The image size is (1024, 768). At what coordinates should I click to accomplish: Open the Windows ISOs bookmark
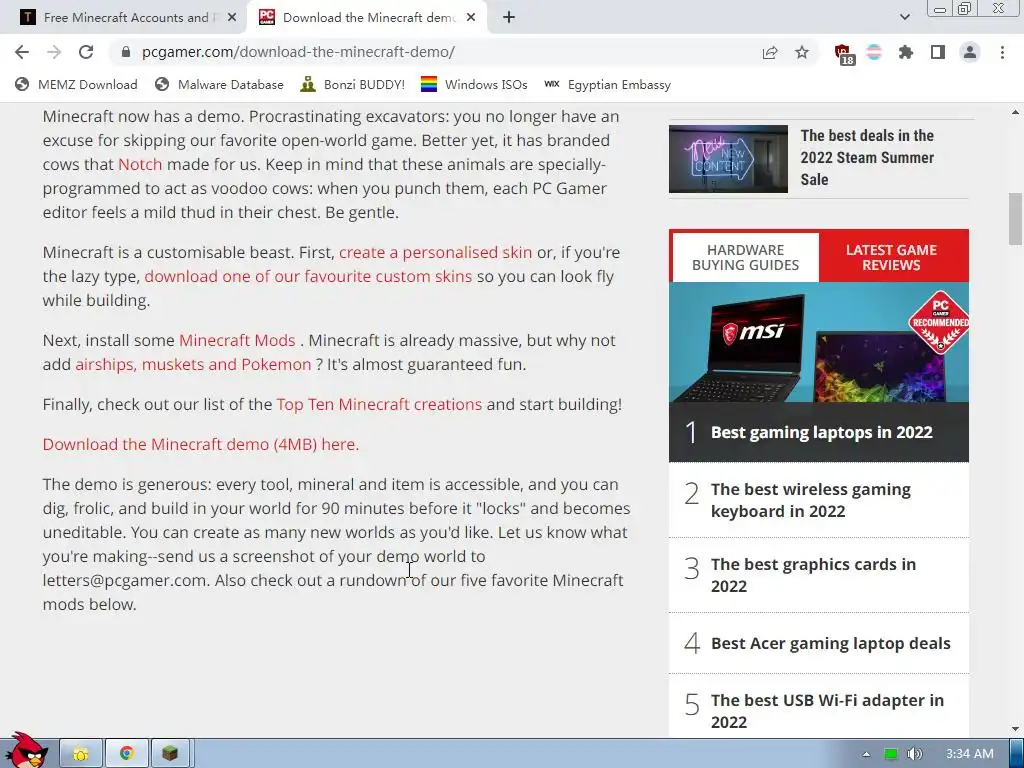coord(474,85)
